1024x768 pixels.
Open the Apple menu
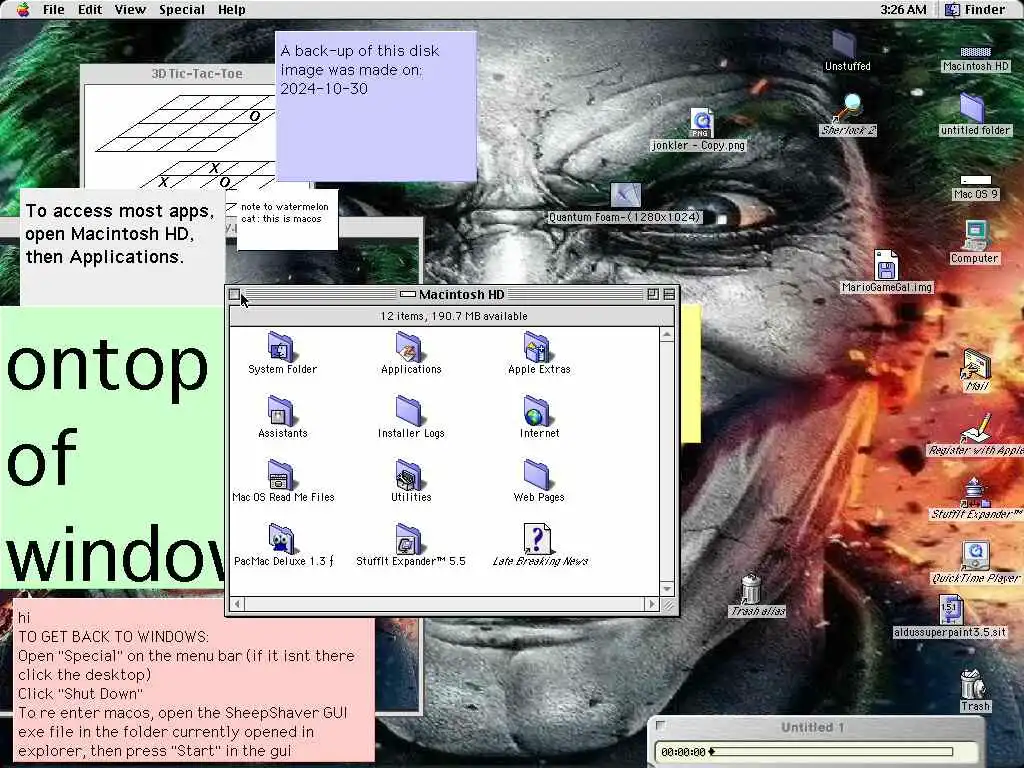click(23, 9)
